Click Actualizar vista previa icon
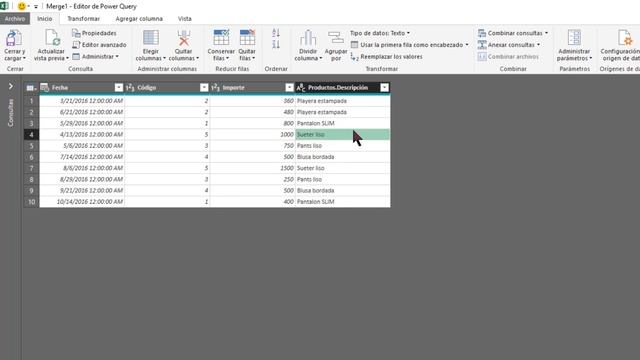 pyautogui.click(x=52, y=38)
